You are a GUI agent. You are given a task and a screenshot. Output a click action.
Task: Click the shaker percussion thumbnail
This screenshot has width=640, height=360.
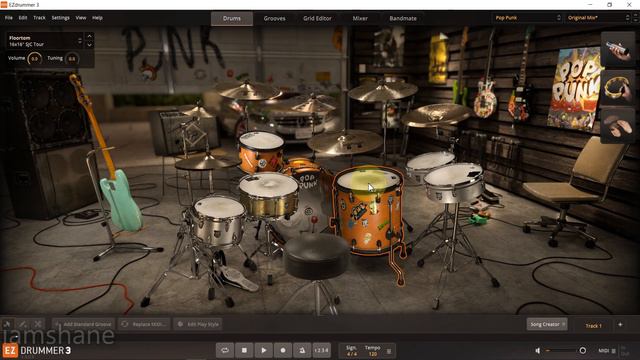pyautogui.click(x=618, y=49)
